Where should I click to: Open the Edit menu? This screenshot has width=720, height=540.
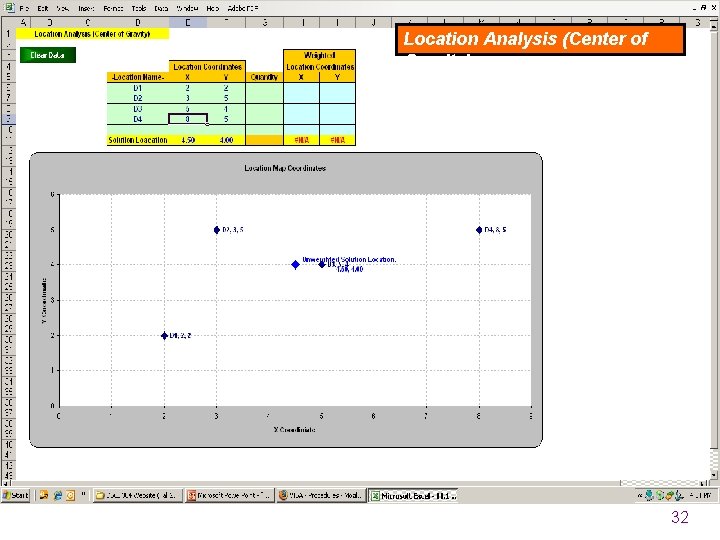(43, 8)
